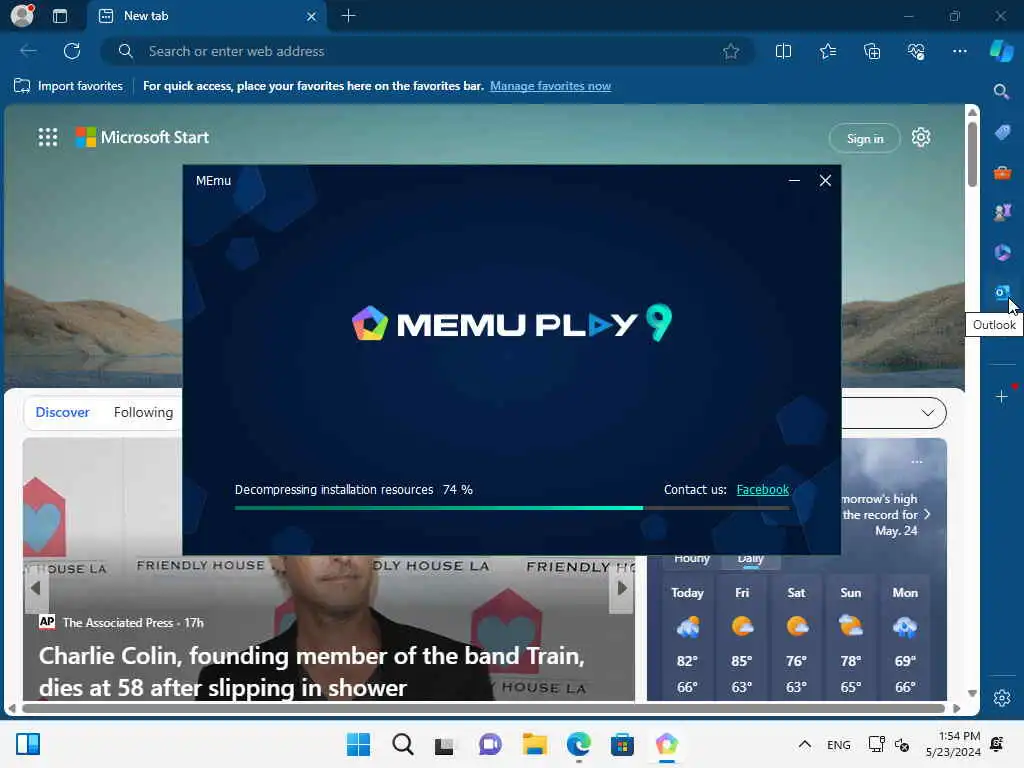Open the Copilot sidebar icon
This screenshot has width=1024, height=768.
(1001, 50)
